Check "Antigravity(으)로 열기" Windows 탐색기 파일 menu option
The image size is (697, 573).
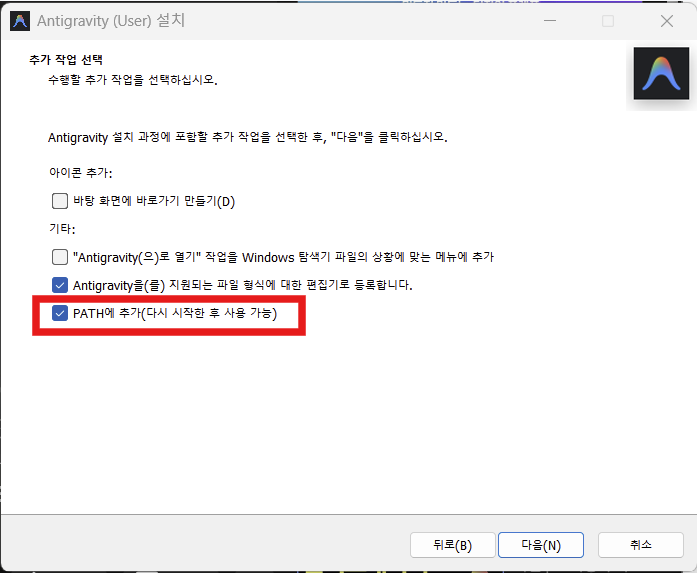tap(60, 257)
